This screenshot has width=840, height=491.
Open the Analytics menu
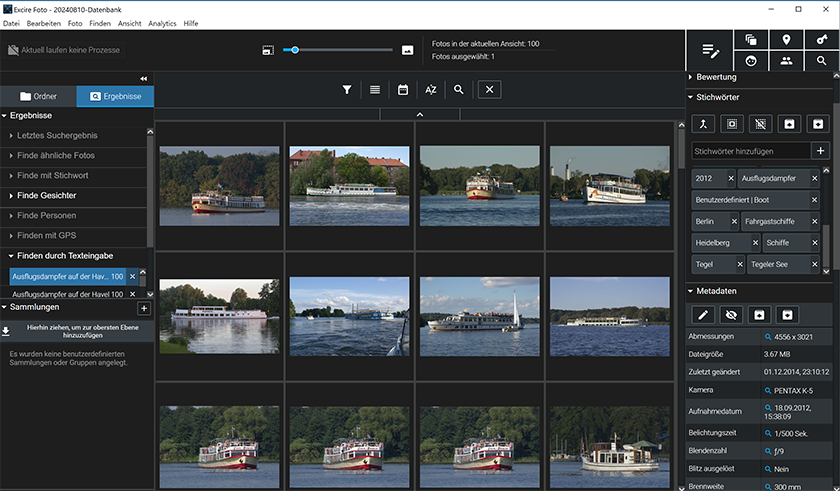click(x=162, y=23)
